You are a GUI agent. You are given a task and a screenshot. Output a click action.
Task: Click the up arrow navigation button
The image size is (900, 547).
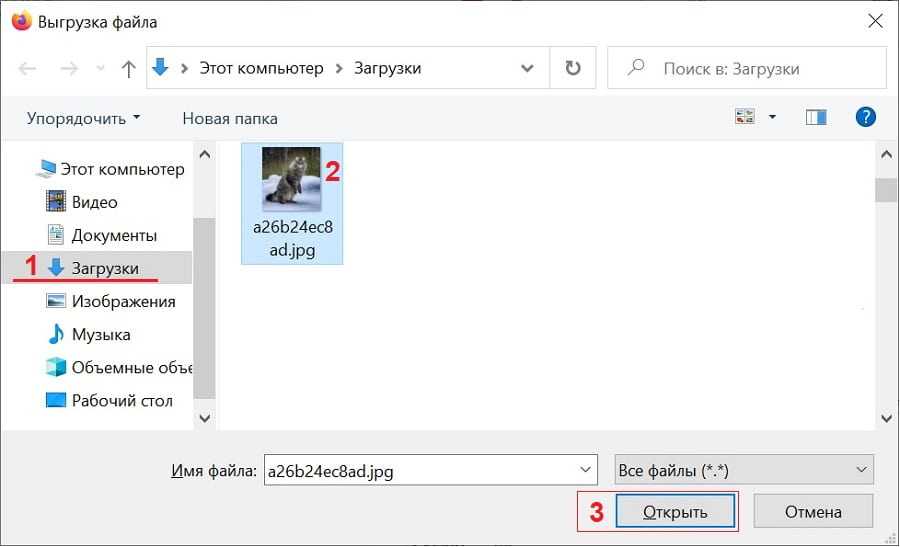[x=128, y=69]
